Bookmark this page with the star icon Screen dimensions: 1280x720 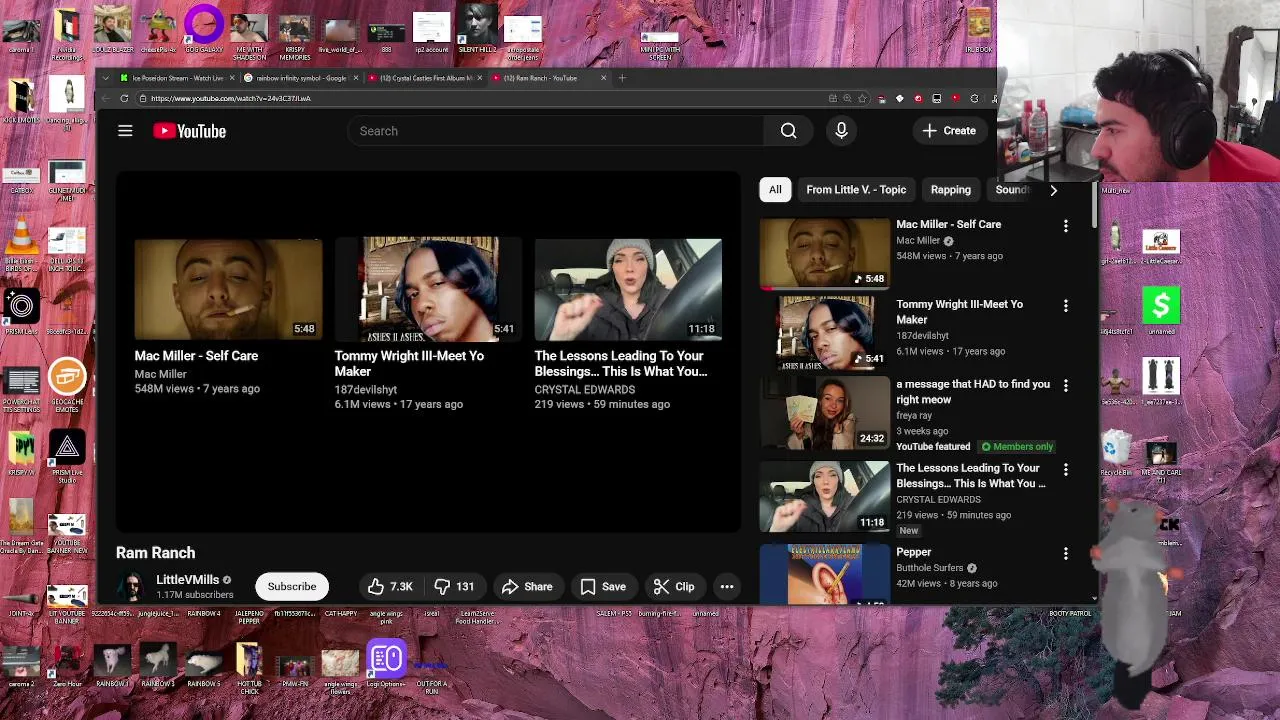tap(862, 99)
